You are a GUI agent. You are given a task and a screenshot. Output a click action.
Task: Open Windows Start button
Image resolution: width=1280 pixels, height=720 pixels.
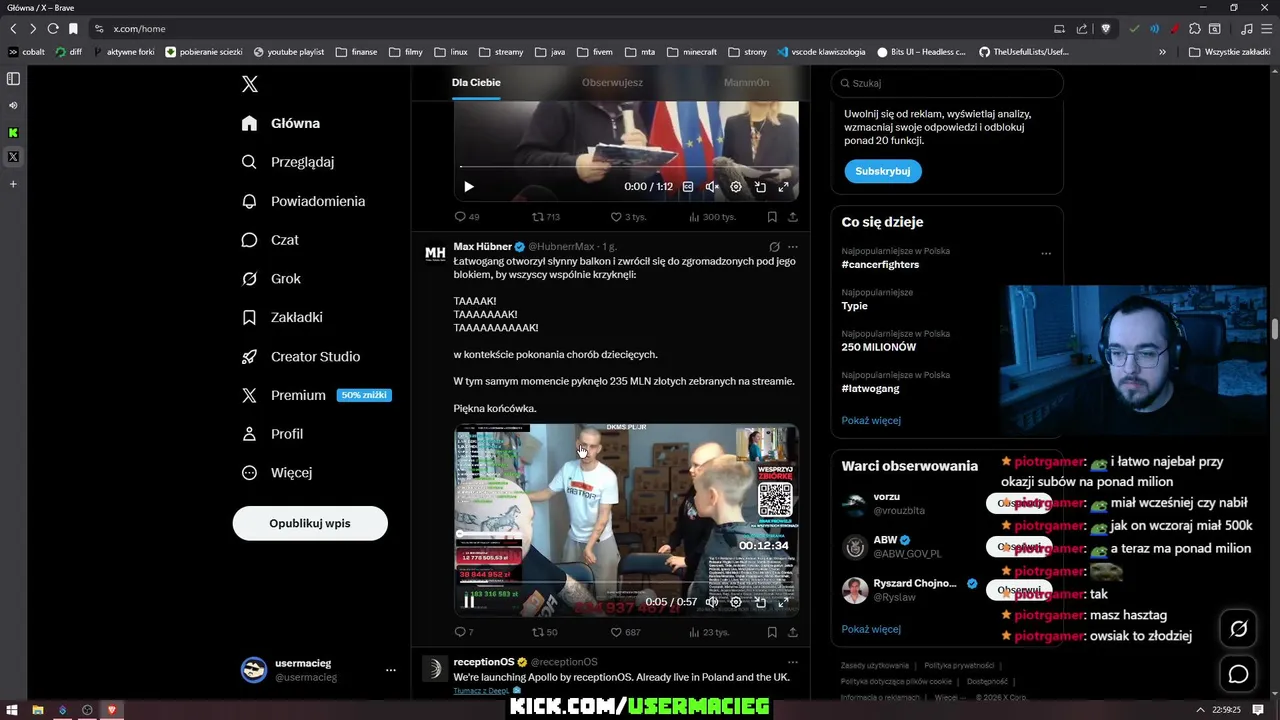(12, 710)
